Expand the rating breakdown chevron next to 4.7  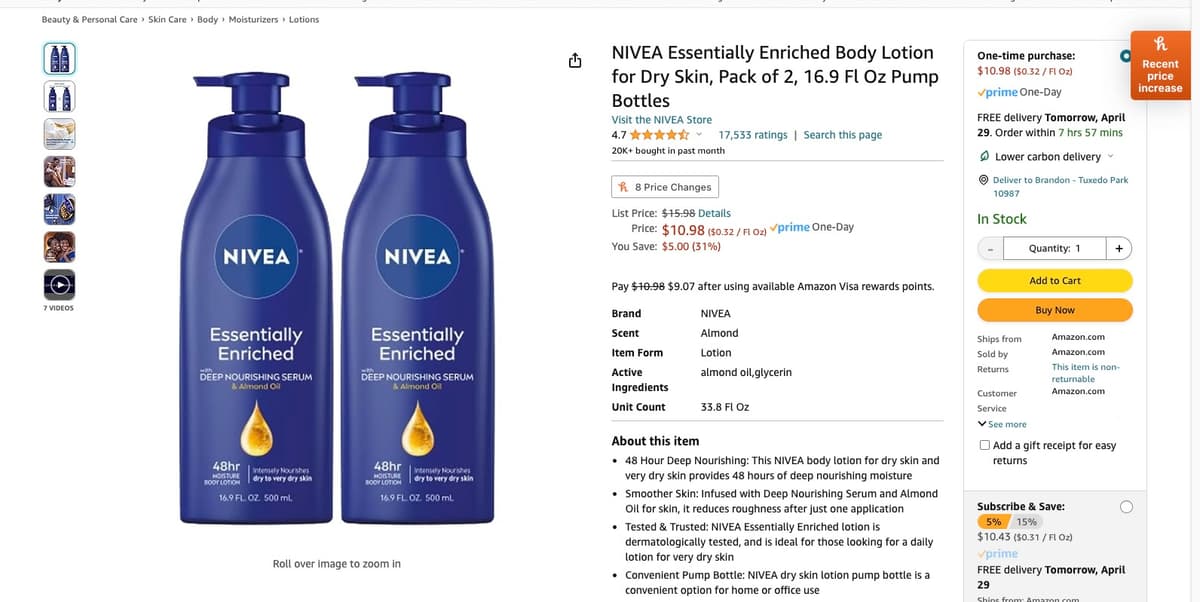(x=698, y=135)
